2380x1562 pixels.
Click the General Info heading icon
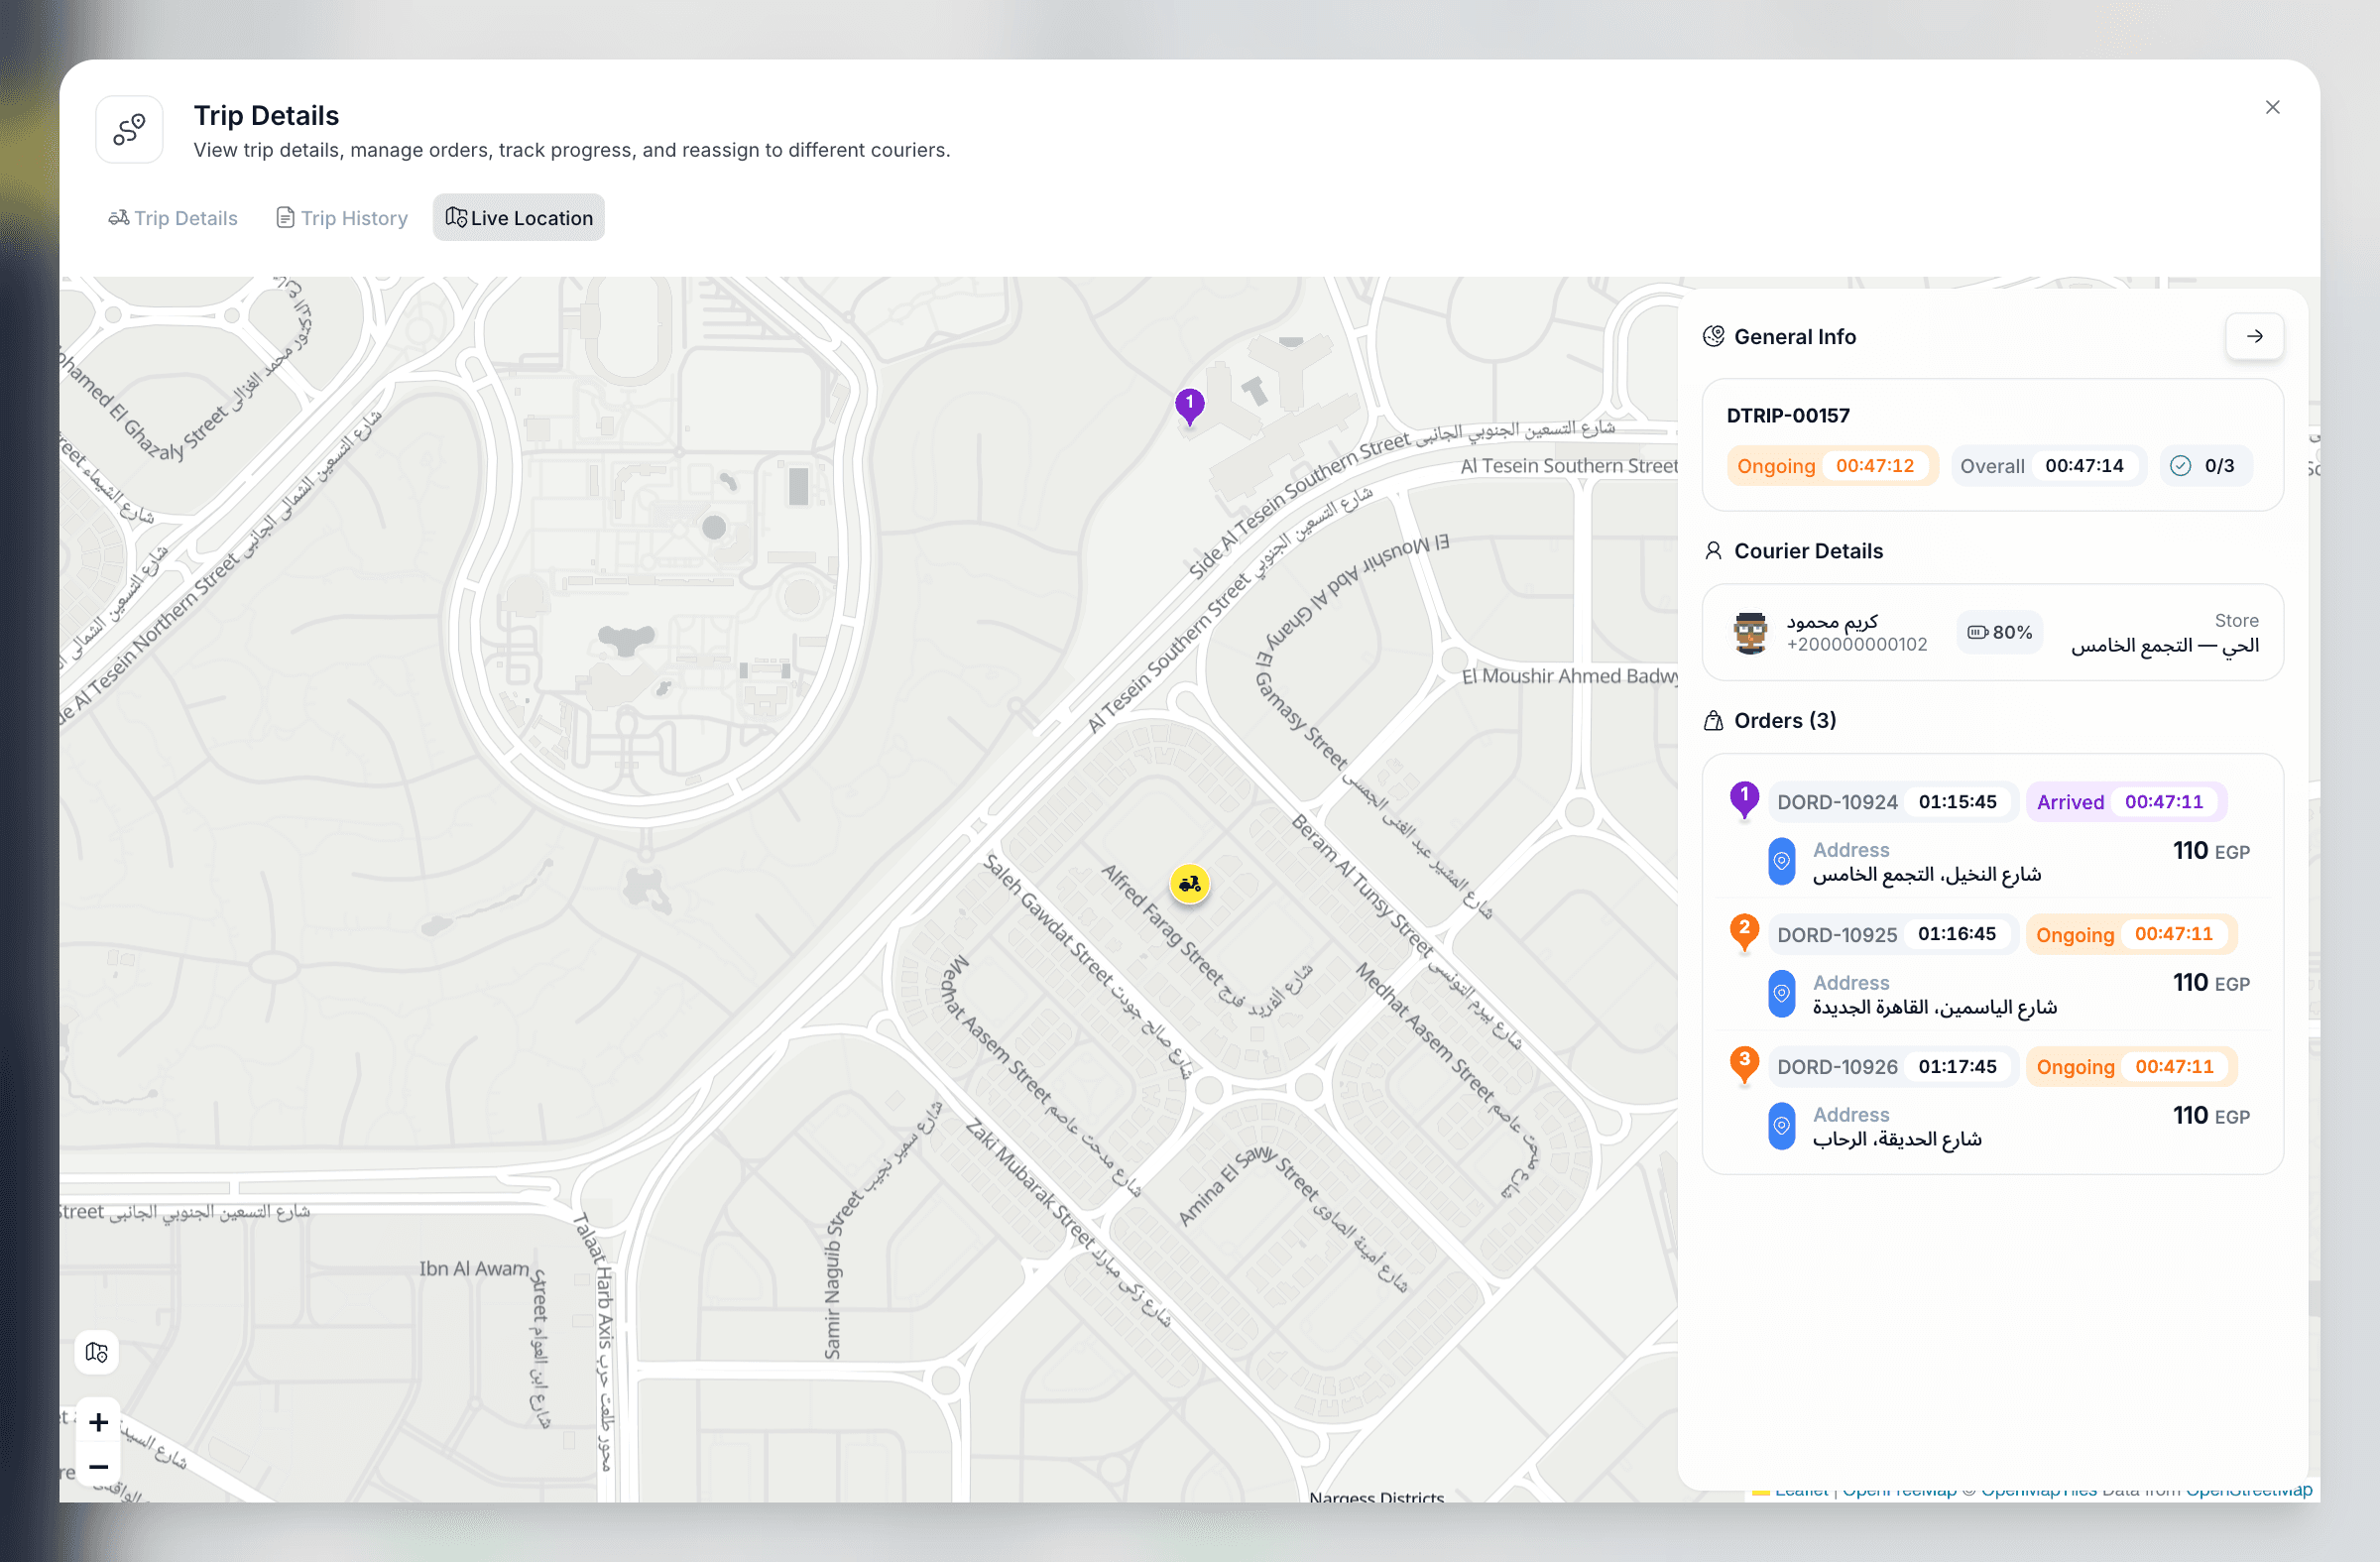click(1713, 336)
